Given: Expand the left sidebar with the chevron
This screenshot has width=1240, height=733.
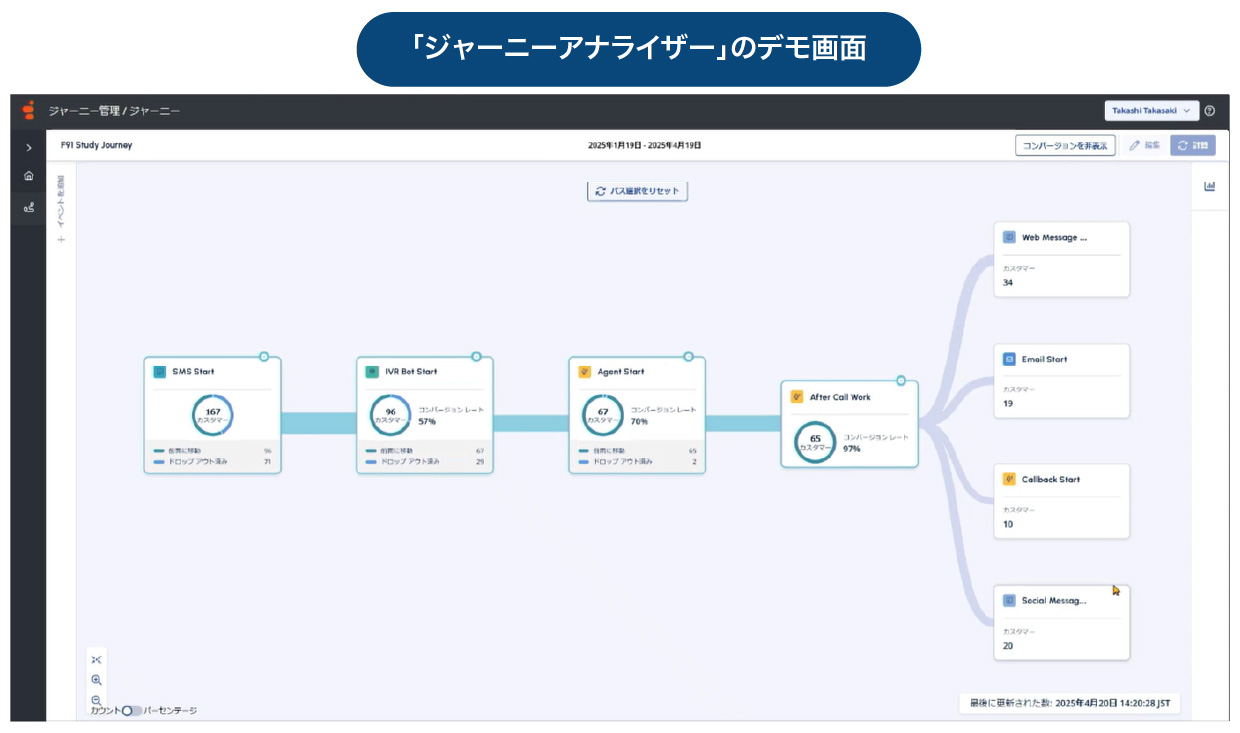Looking at the screenshot, I should click(28, 148).
